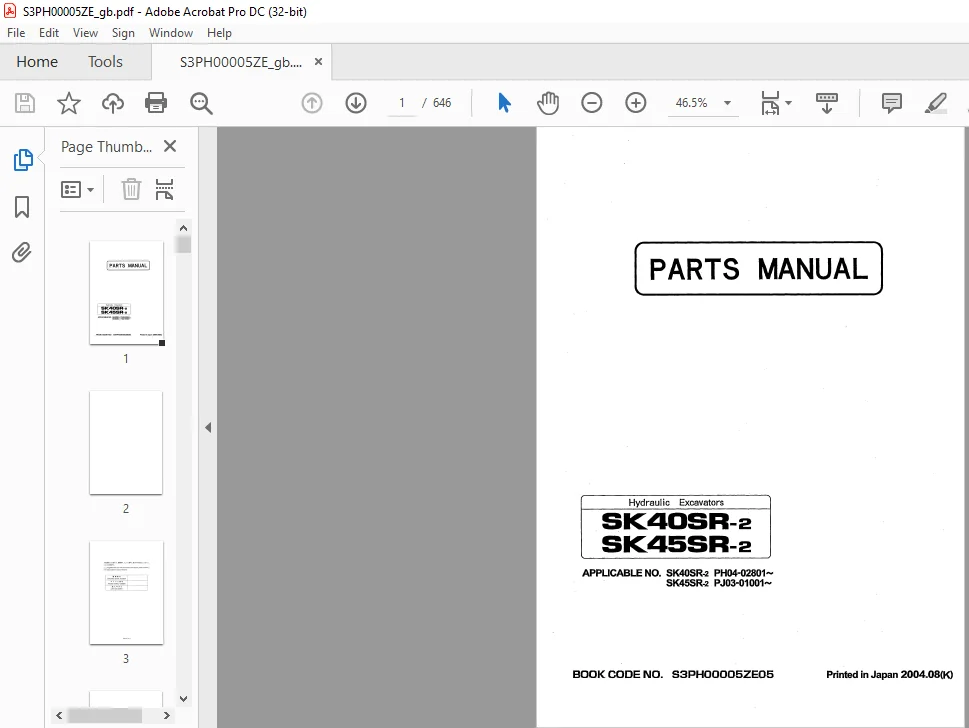Add the file to starred with the star icon
The height and width of the screenshot is (728, 969).
coord(69,103)
